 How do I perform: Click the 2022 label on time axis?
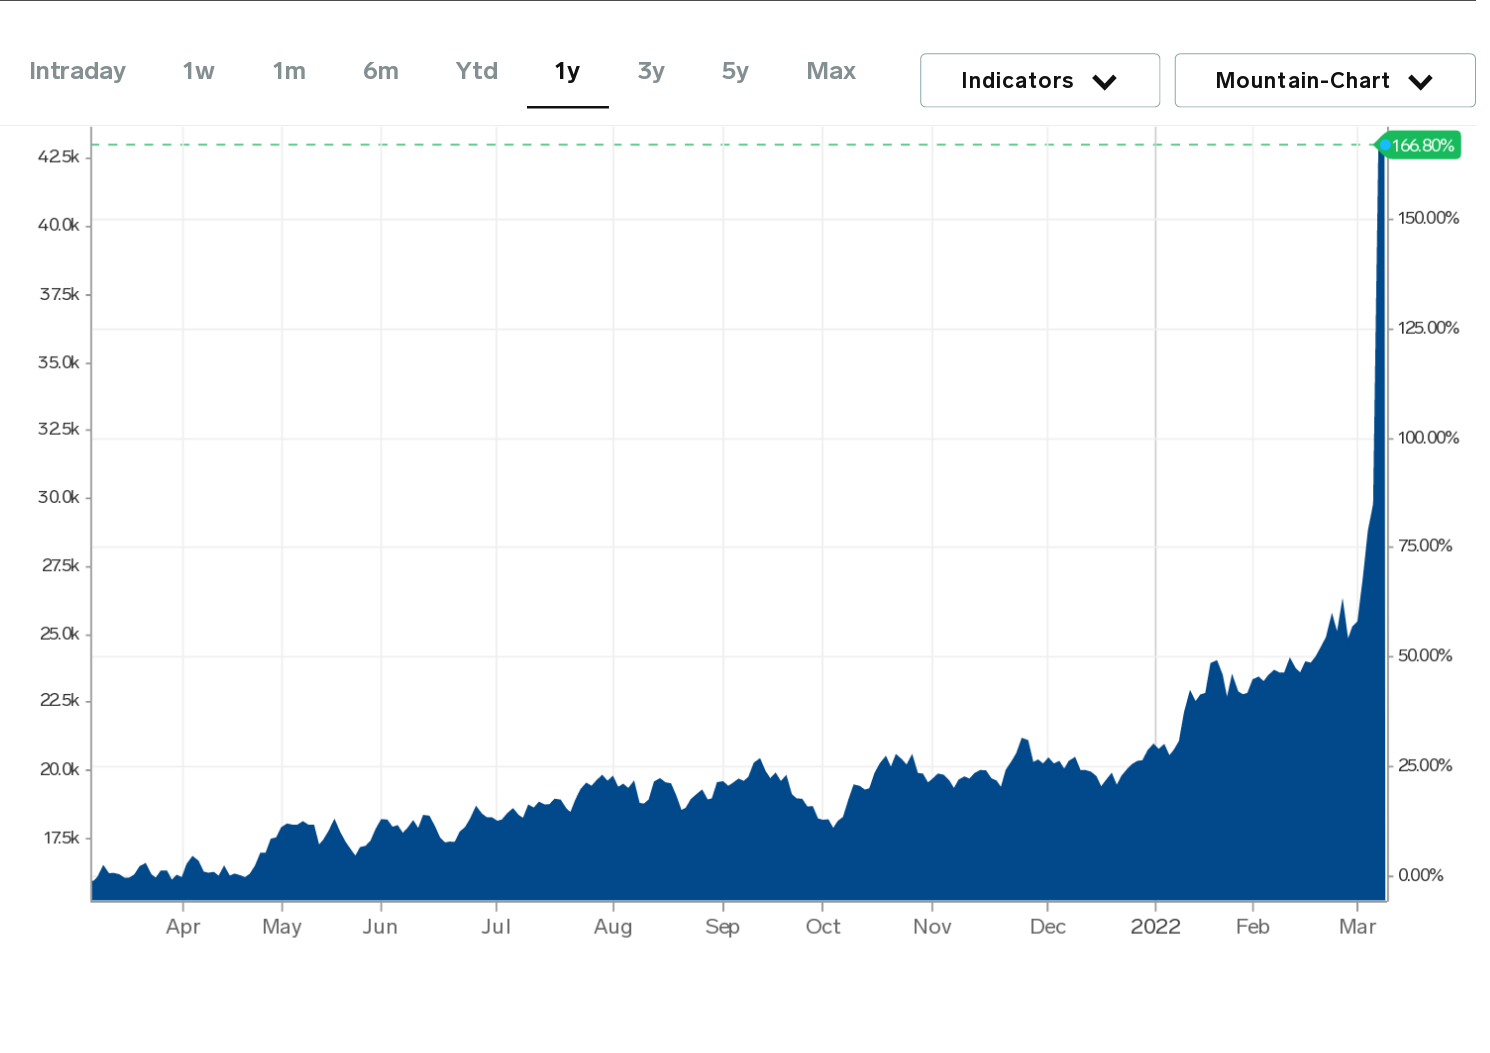tap(1155, 927)
